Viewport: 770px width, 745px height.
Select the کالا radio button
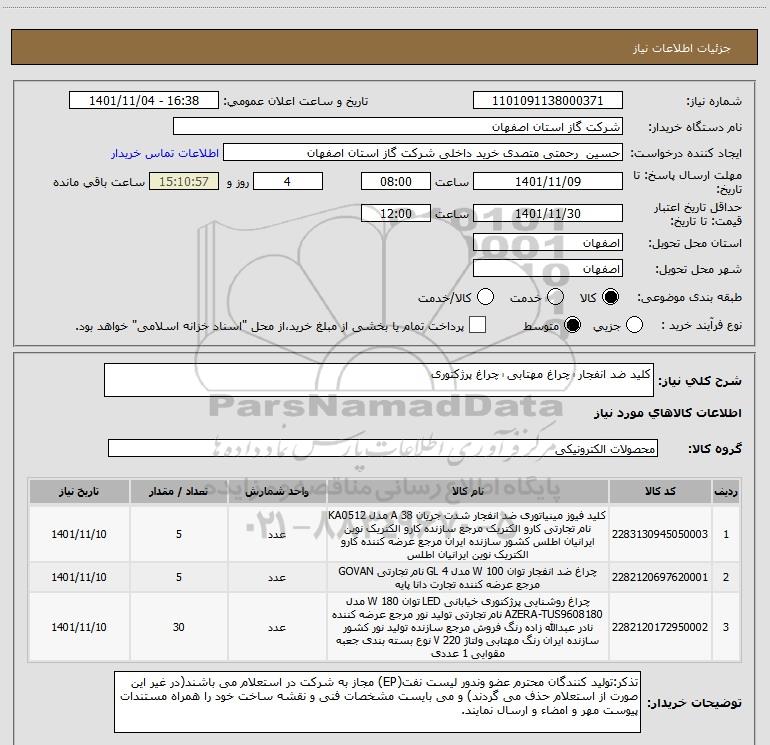[x=610, y=297]
